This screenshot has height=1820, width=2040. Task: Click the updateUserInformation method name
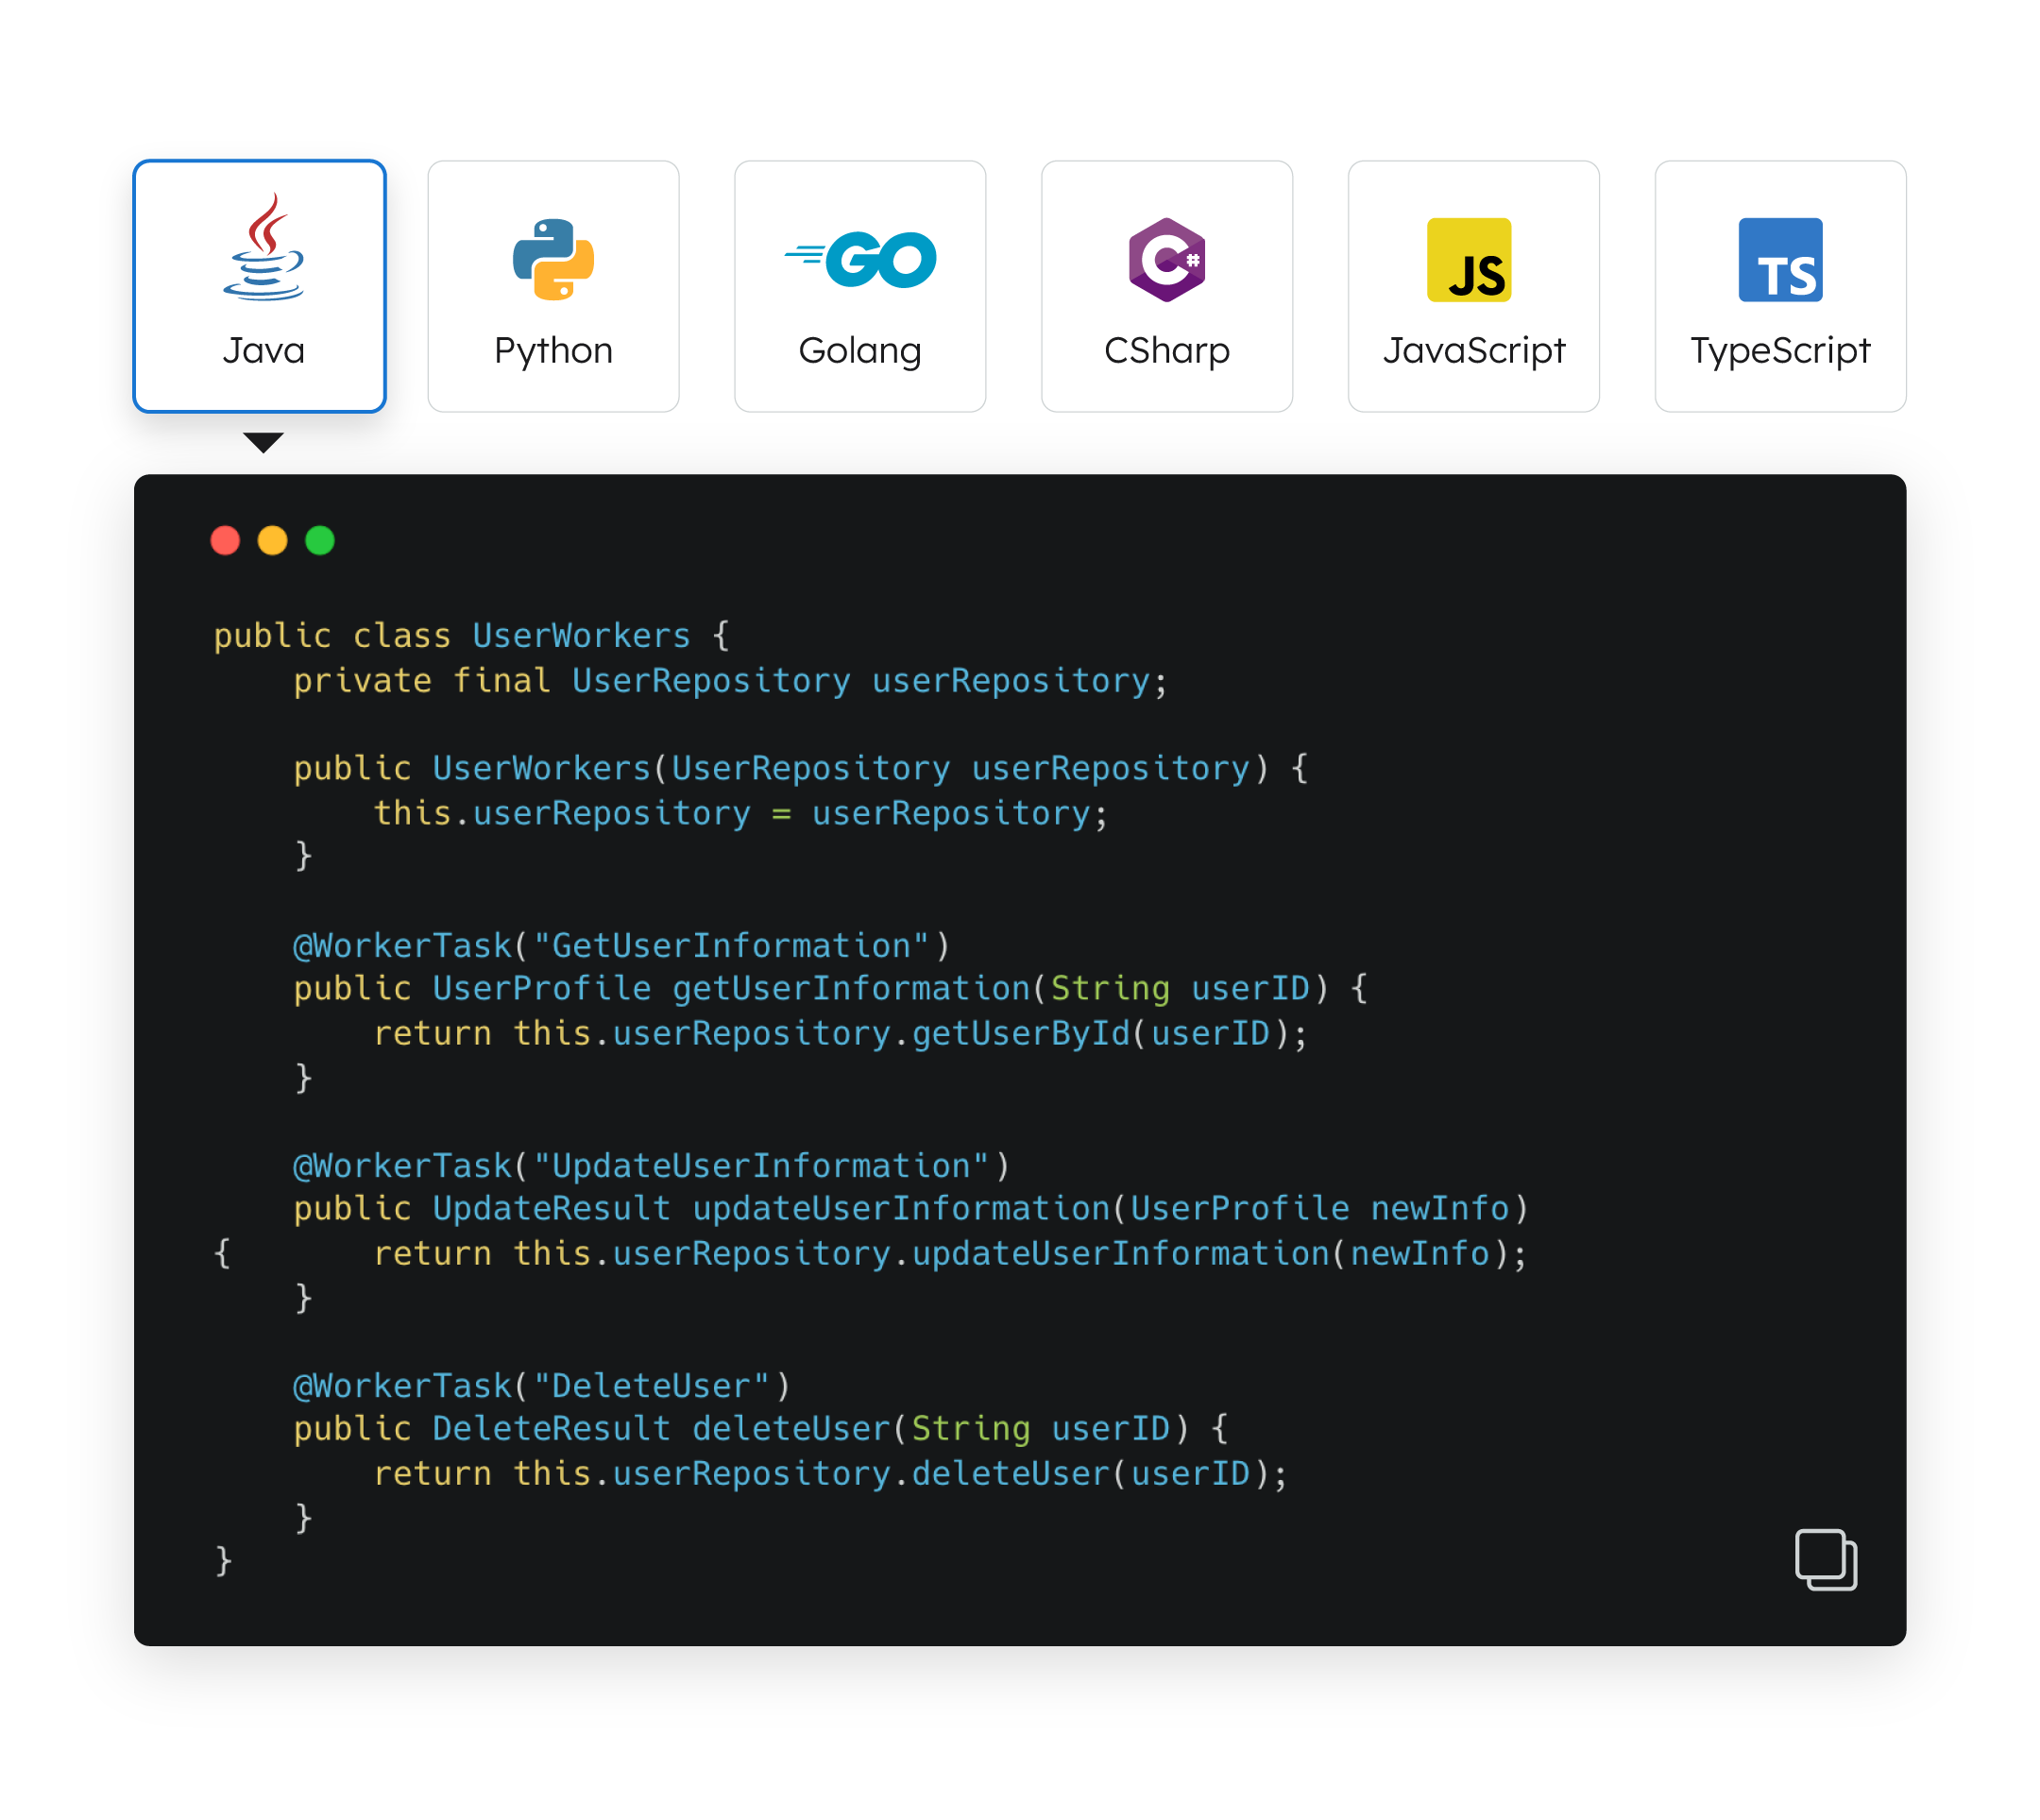[x=901, y=1208]
